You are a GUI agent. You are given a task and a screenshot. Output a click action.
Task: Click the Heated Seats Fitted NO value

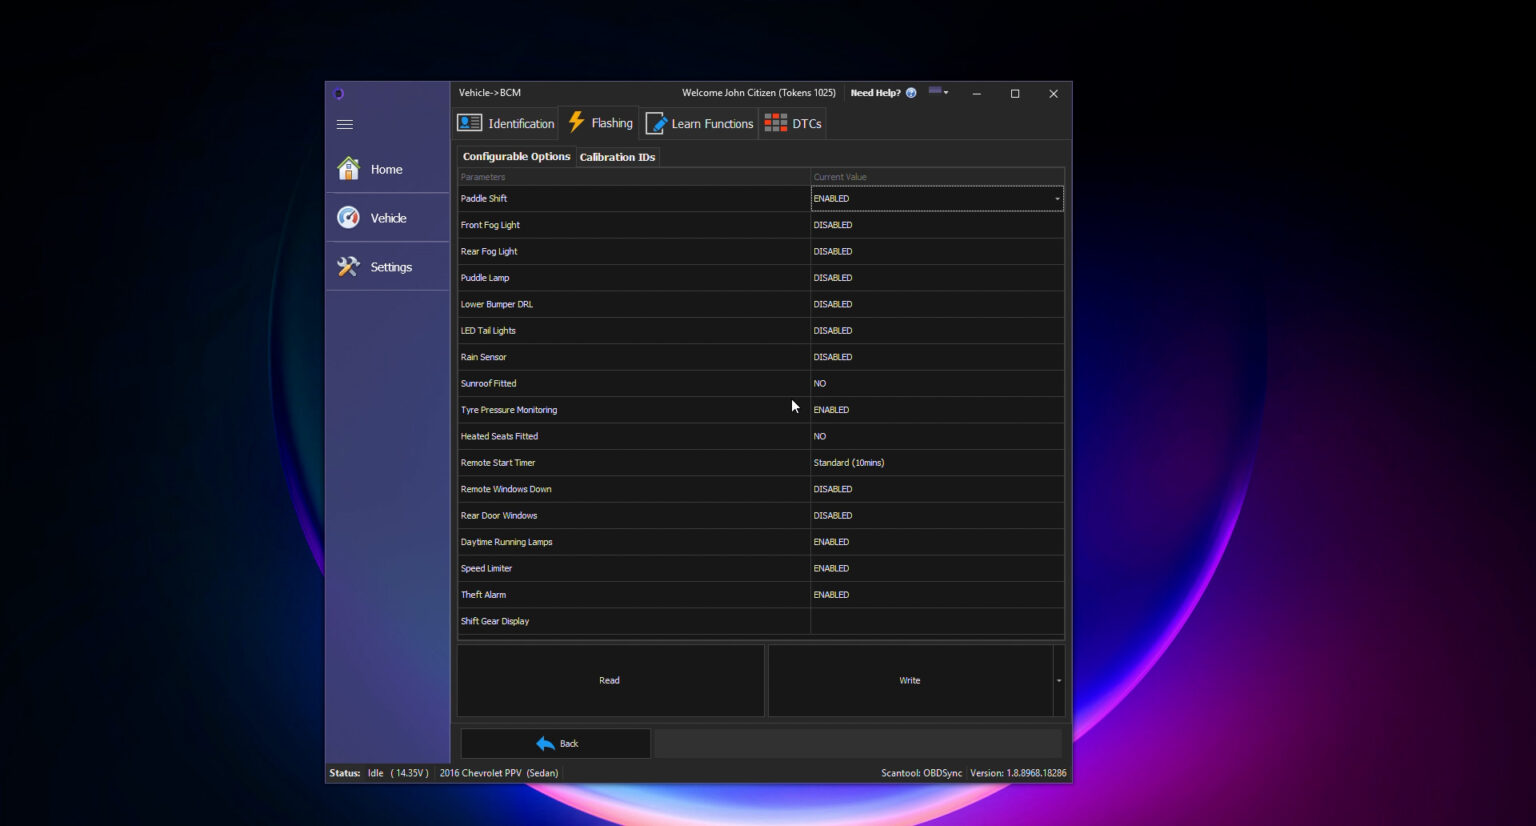click(x=937, y=437)
